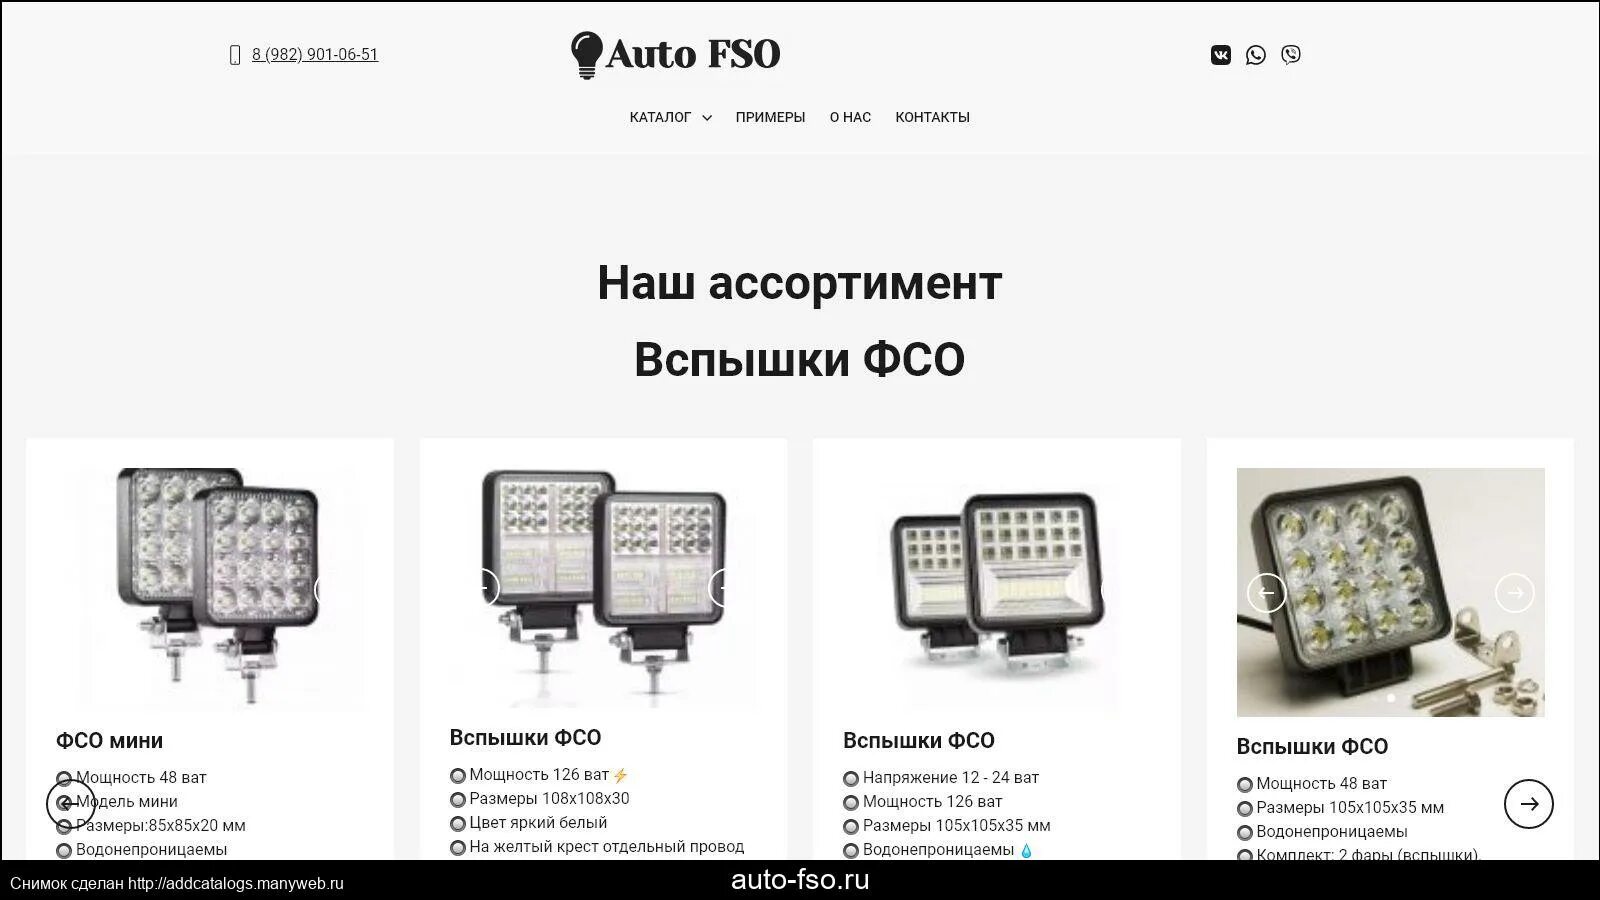Open the Viber contact icon
Screen dimensions: 1600x900
pyautogui.click(x=1291, y=55)
